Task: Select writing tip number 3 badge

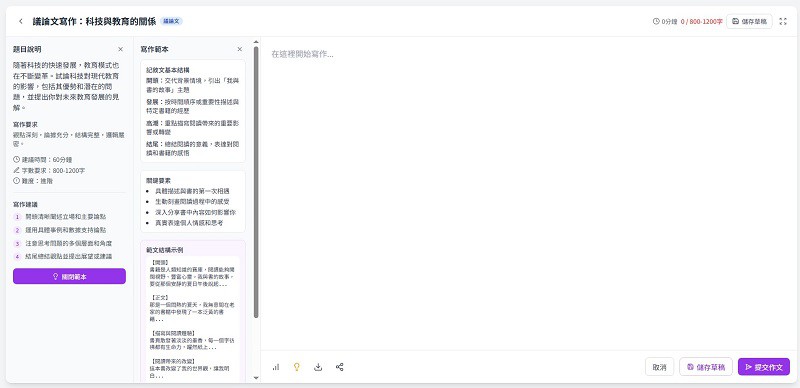Action: pyautogui.click(x=17, y=244)
